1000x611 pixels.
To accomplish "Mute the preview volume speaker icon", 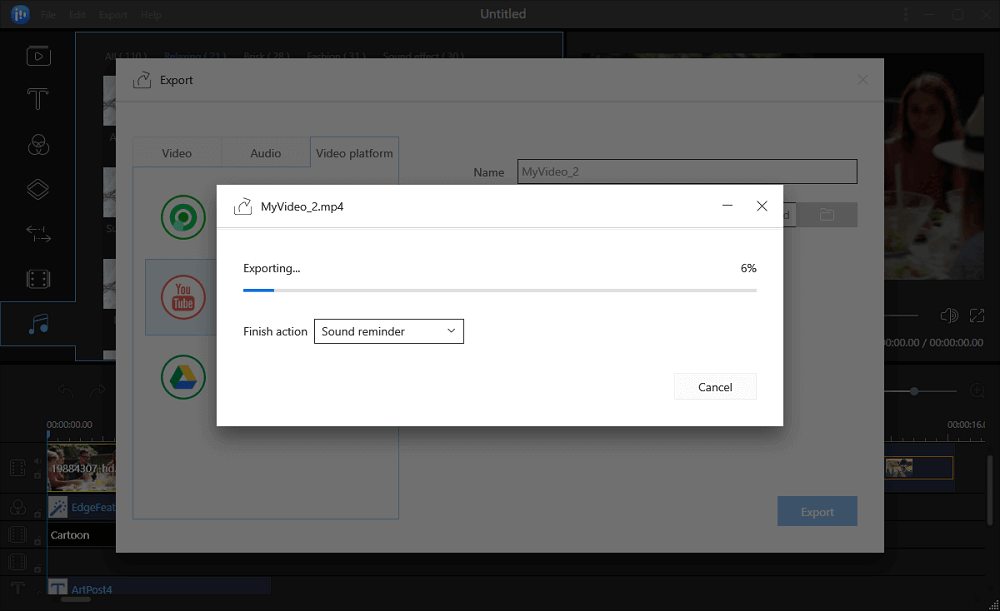I will pyautogui.click(x=949, y=316).
